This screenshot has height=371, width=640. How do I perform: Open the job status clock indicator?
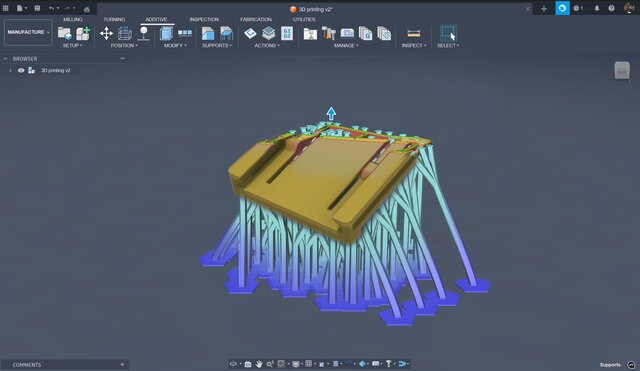(578, 8)
